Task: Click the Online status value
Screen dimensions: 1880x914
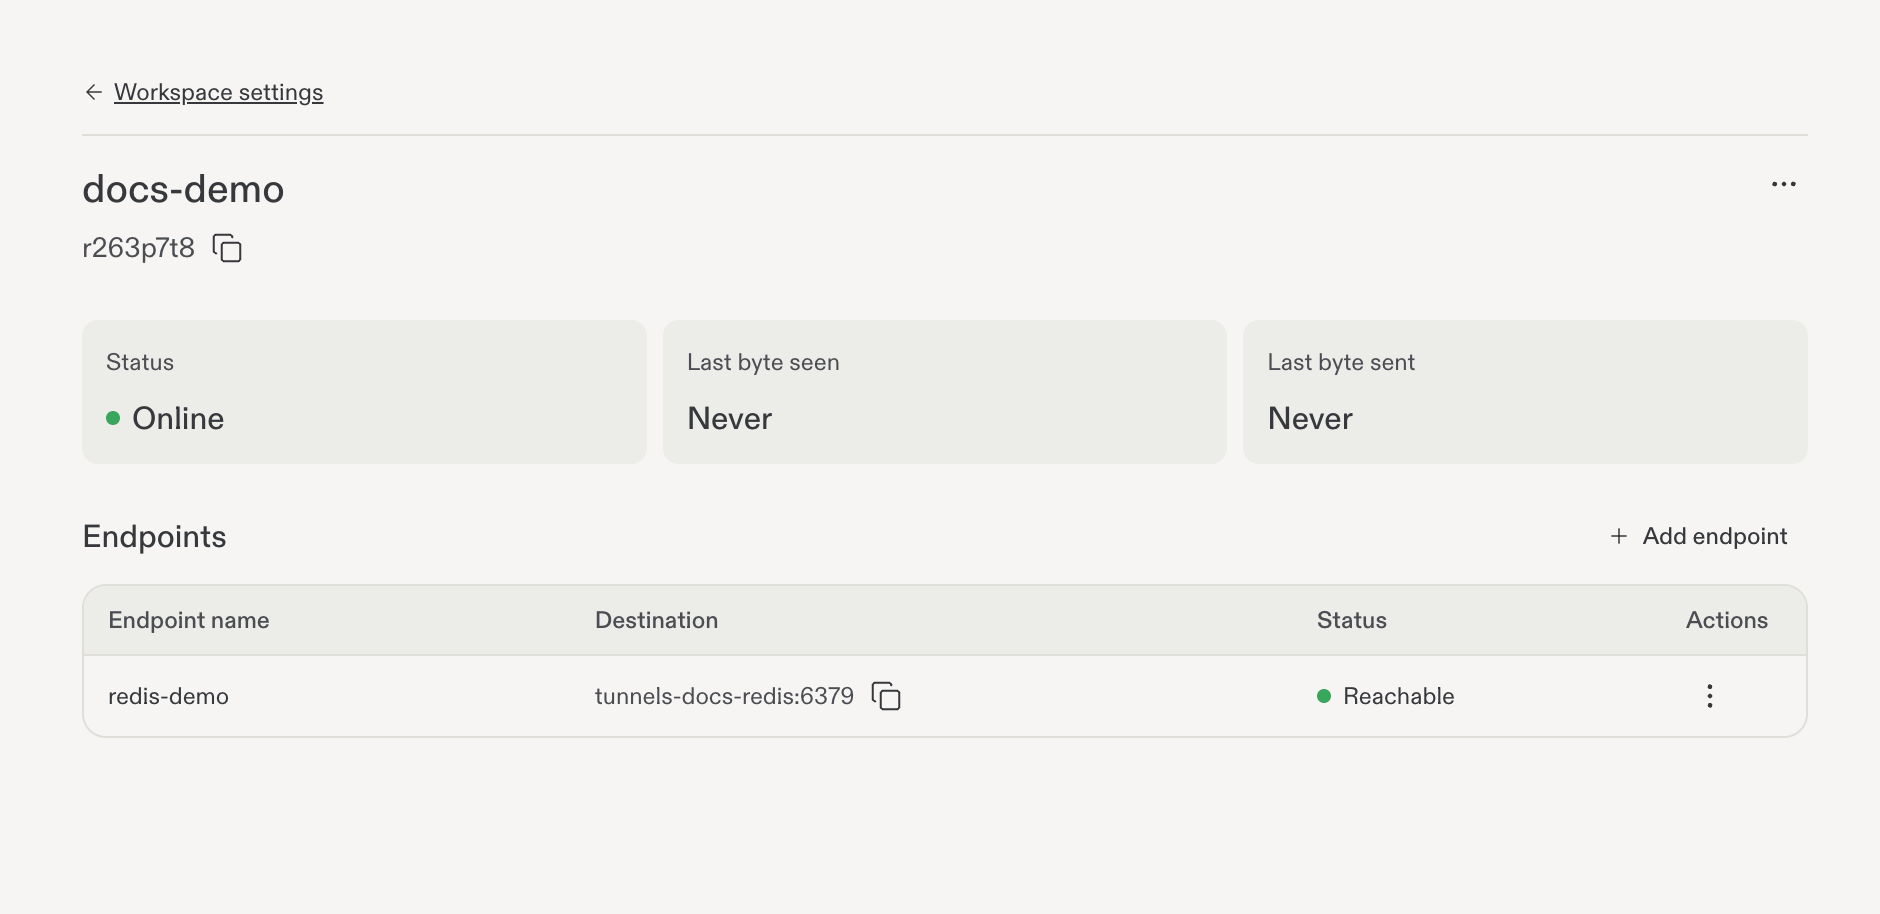Action: pos(178,418)
